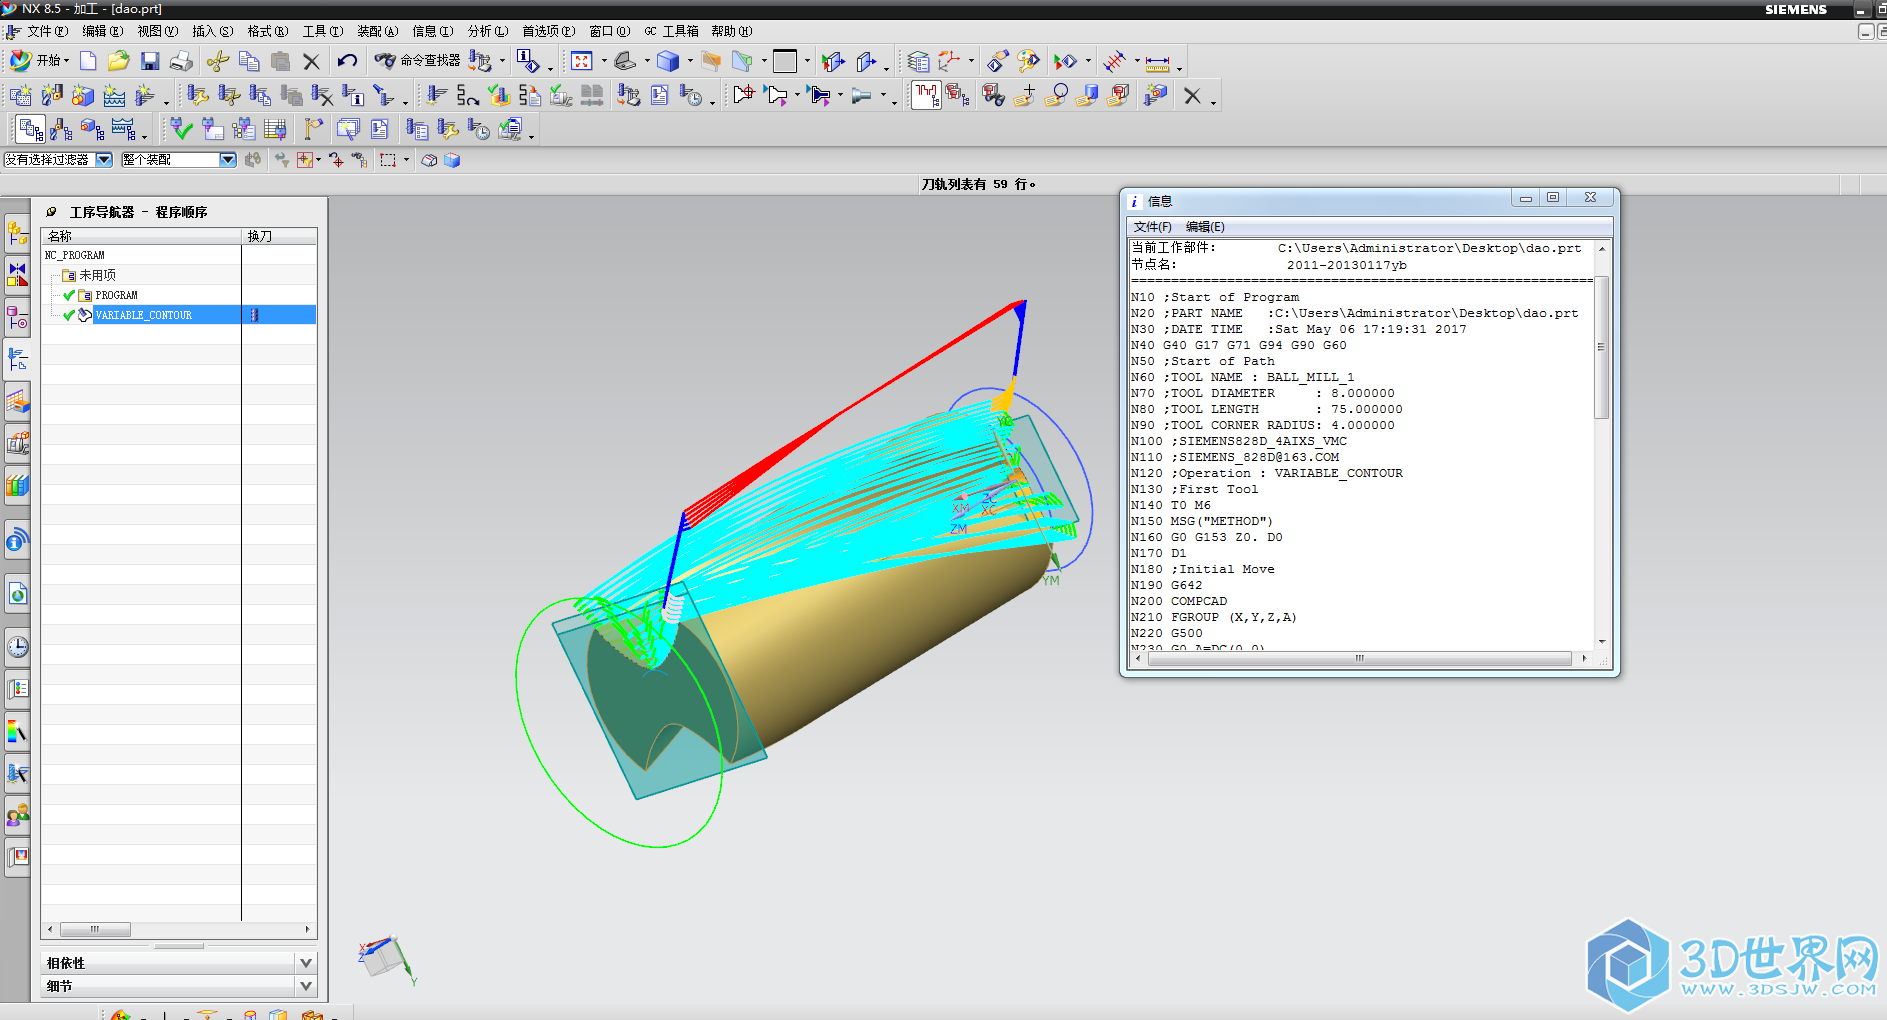Click the Shaded with Edges cube icon
Screen dimensions: 1887x1020
point(668,61)
